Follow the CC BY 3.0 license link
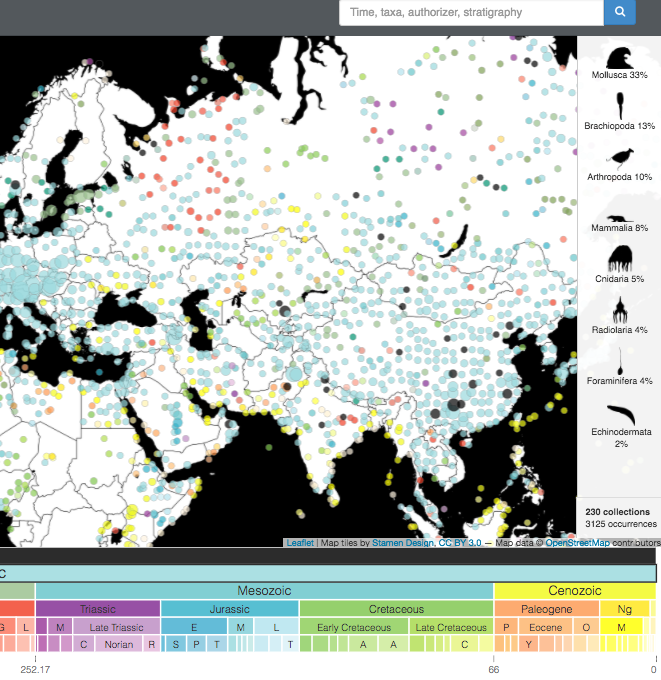The height and width of the screenshot is (680, 661). 463,543
